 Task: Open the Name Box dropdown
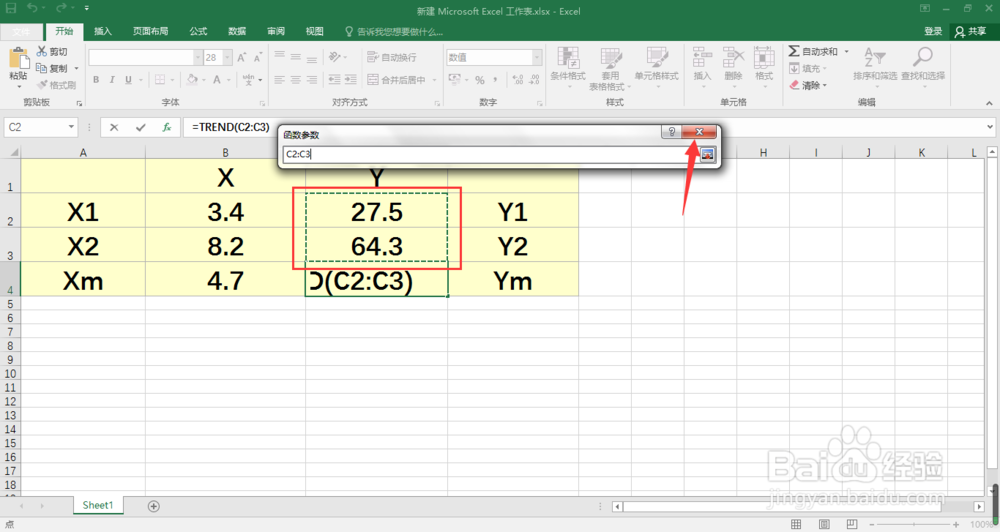point(71,127)
